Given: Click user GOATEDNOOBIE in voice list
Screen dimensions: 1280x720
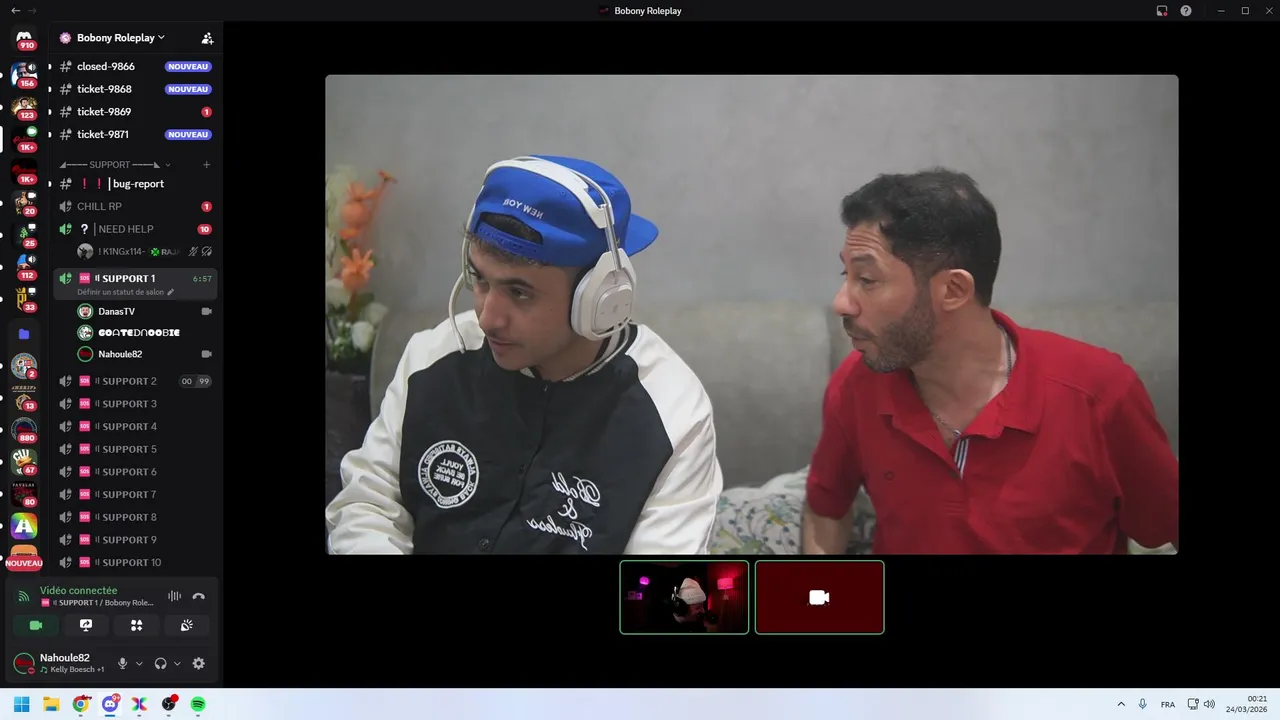Looking at the screenshot, I should [x=145, y=332].
